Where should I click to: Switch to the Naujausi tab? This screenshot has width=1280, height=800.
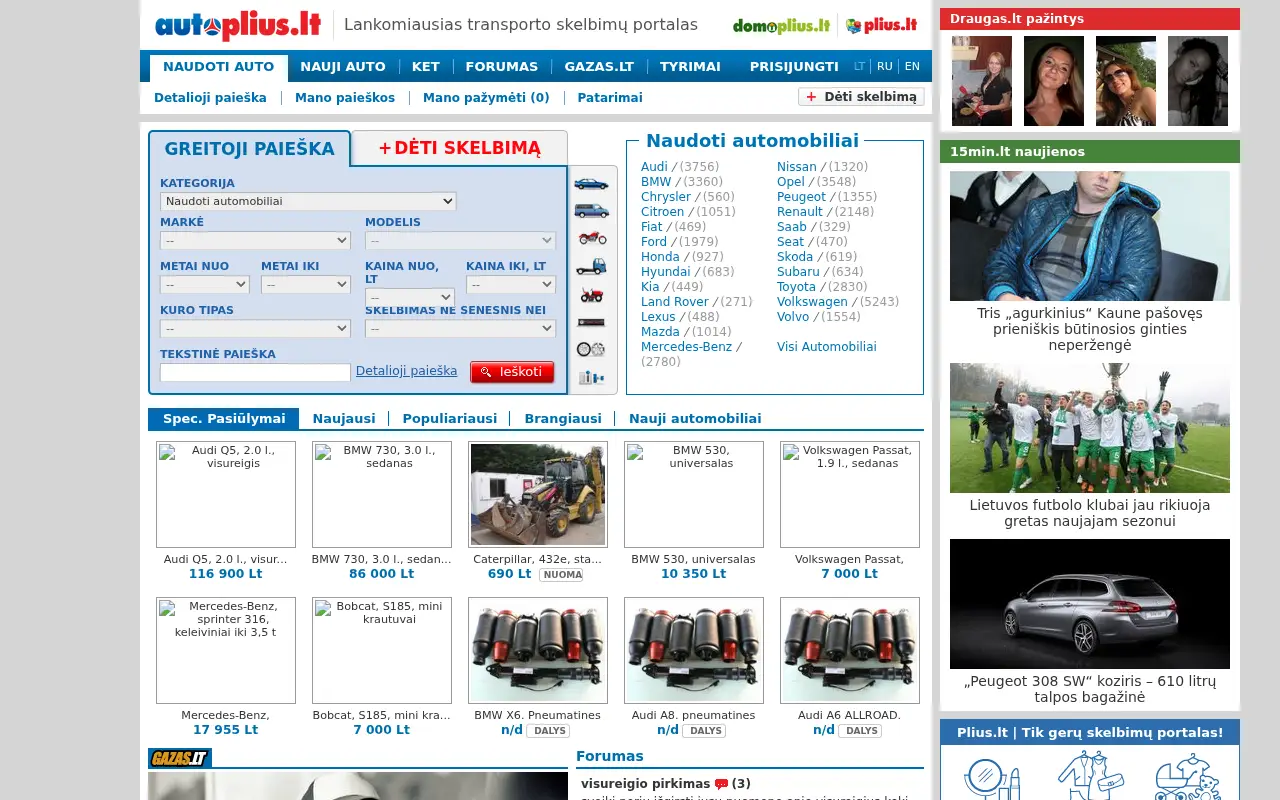coord(344,419)
